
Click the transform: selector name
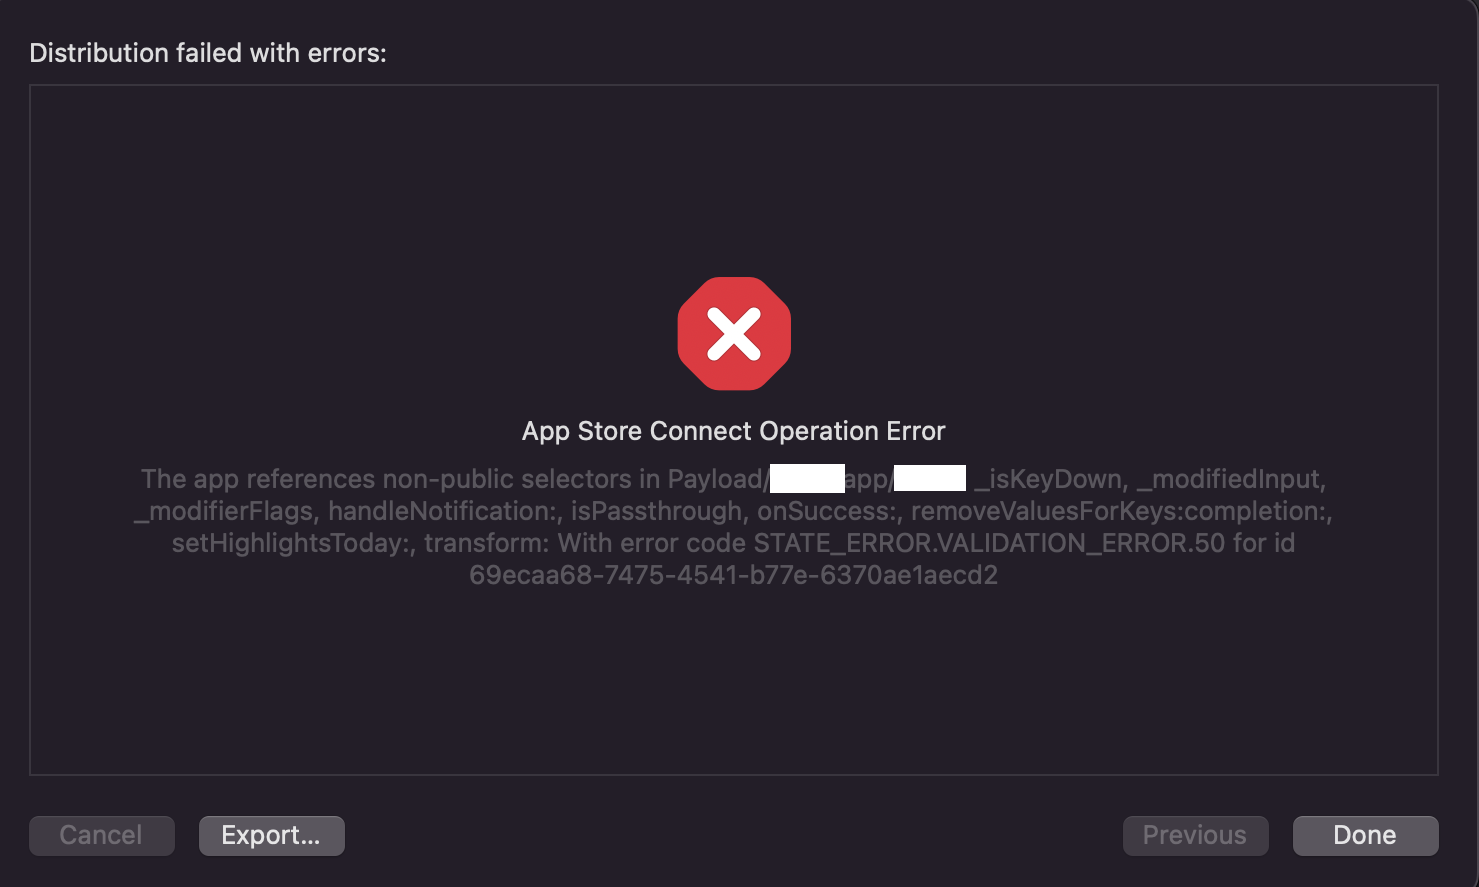coord(487,543)
